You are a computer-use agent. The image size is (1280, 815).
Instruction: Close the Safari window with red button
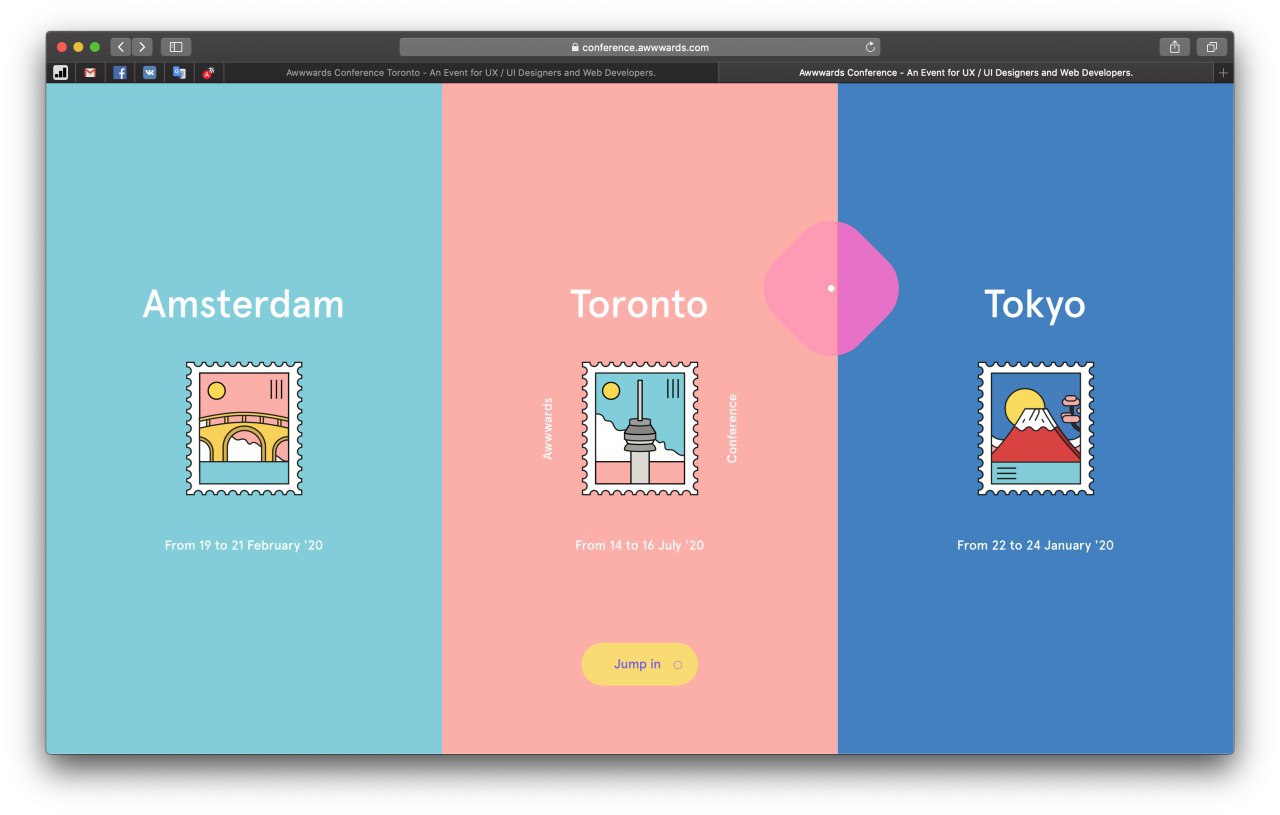coord(62,47)
